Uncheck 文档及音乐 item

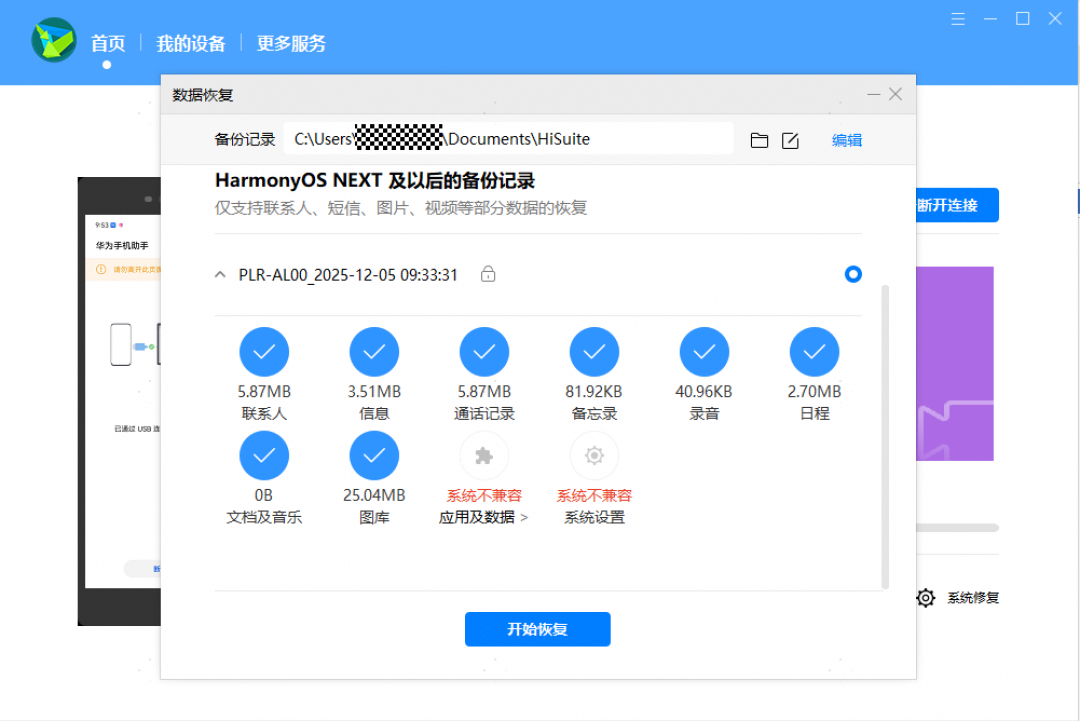coord(264,455)
